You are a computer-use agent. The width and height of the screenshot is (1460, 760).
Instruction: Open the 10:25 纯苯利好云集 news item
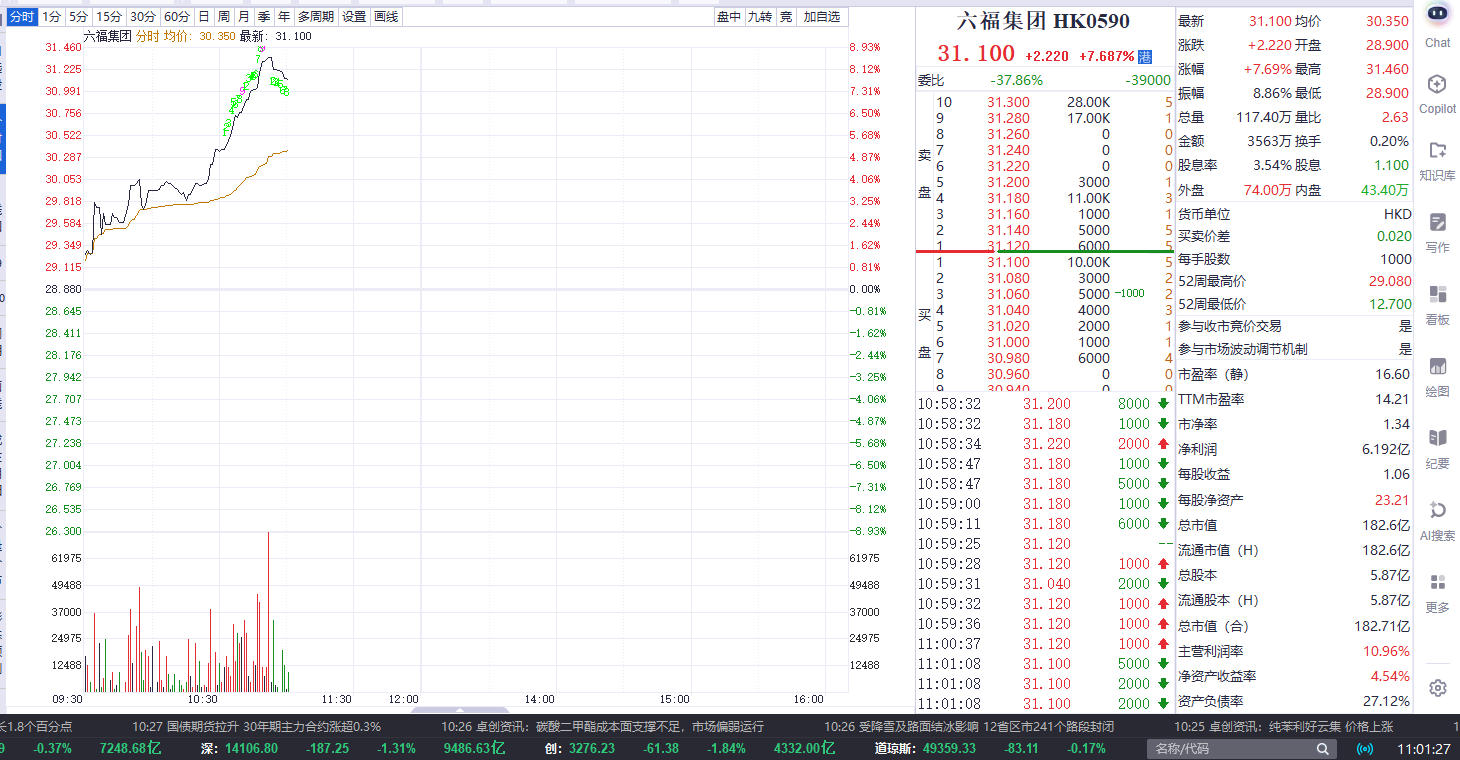coord(1283,726)
